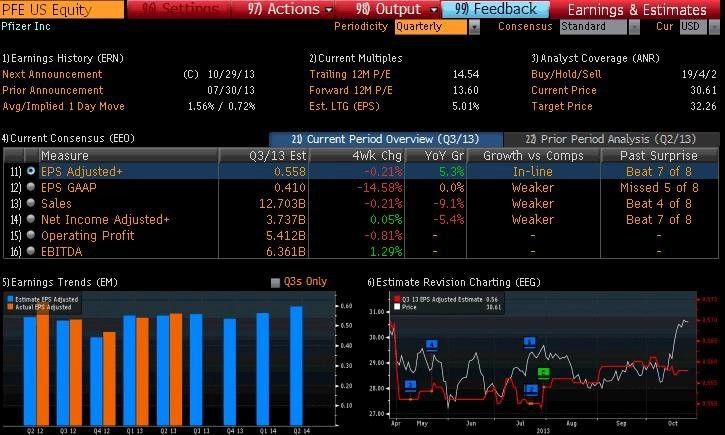This screenshot has width=725, height=435.
Task: Click the green event marker on revision chart
Action: coord(543,372)
